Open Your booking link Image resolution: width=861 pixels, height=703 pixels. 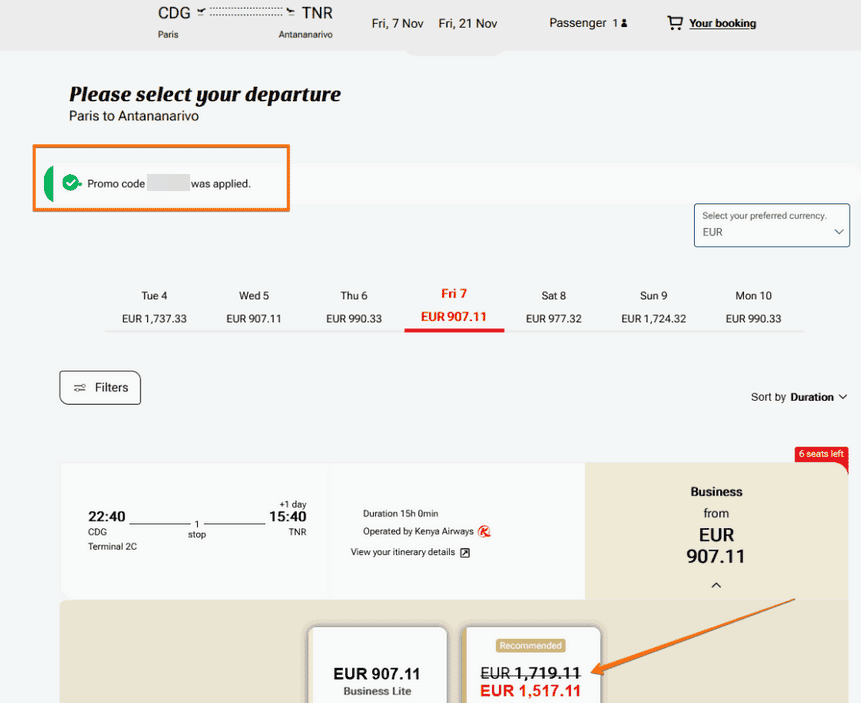coord(722,23)
